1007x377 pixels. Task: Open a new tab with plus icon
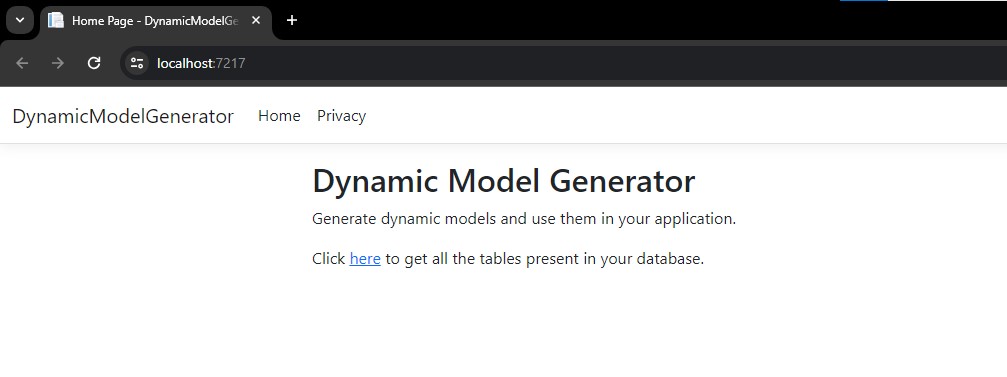pyautogui.click(x=292, y=21)
